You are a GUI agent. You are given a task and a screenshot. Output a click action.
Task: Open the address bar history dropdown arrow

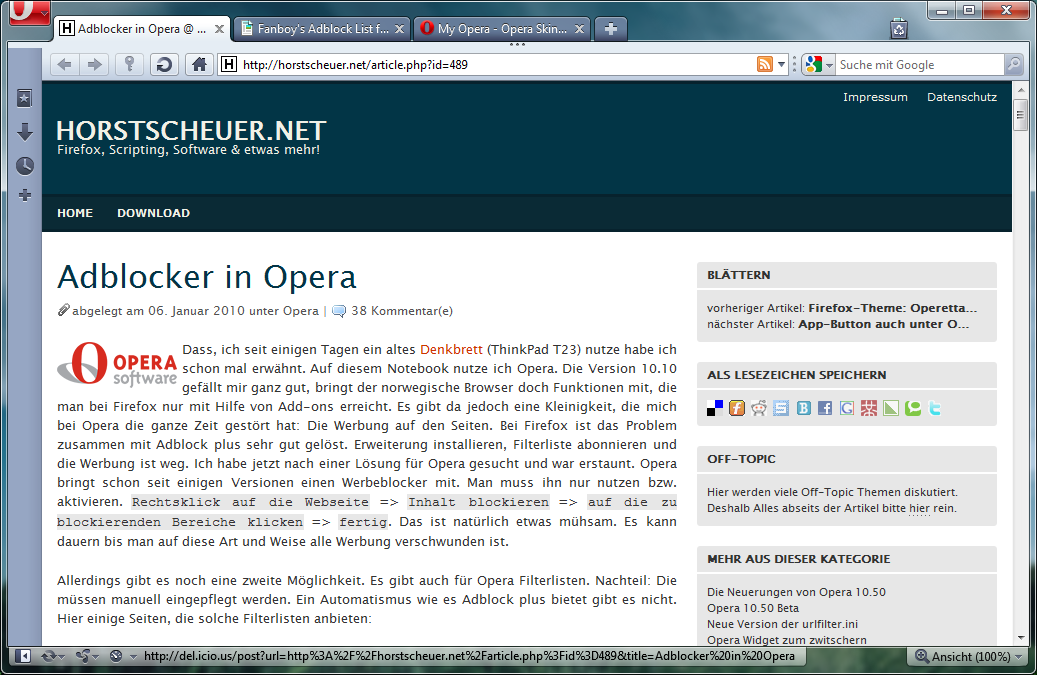point(781,65)
